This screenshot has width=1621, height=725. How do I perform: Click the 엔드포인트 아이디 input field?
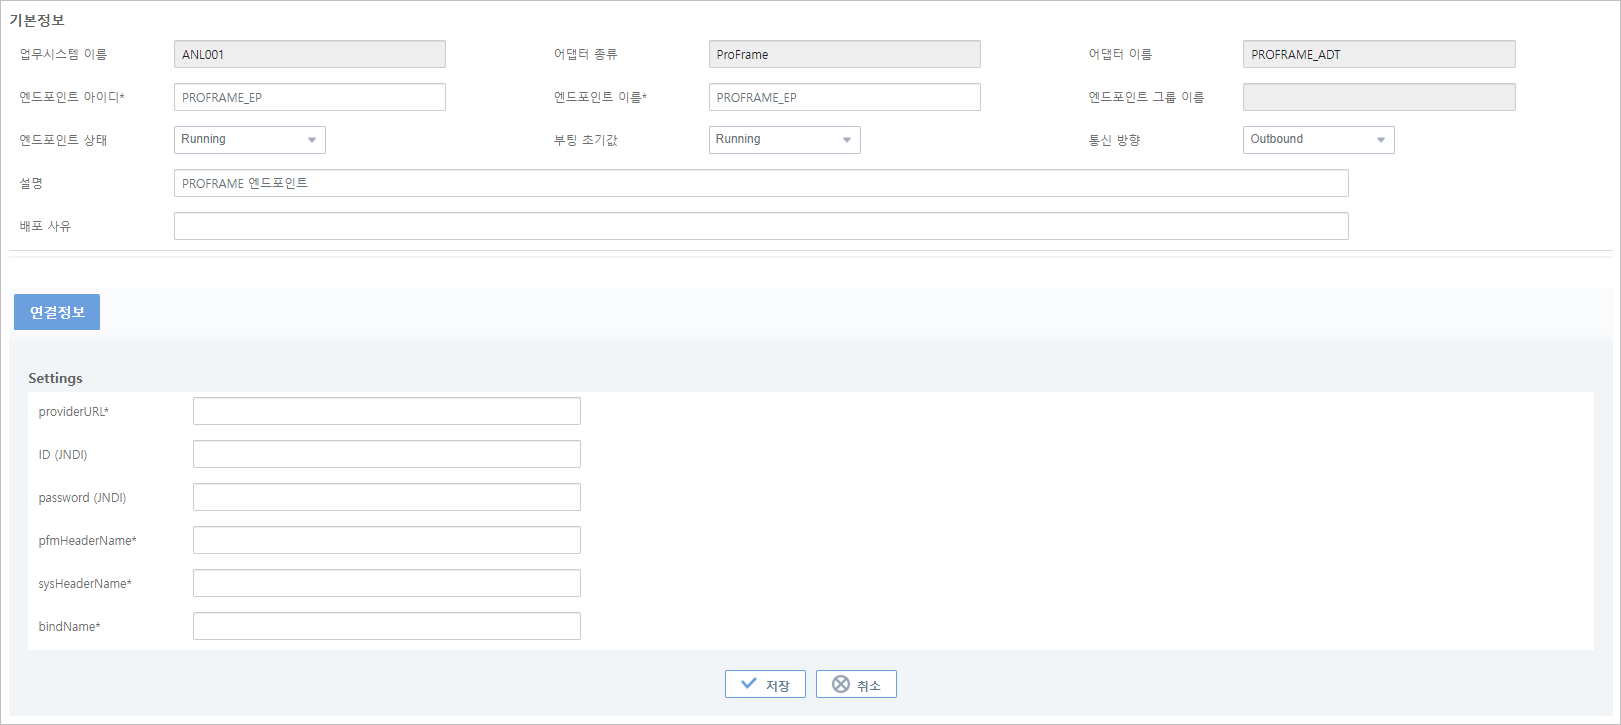310,97
